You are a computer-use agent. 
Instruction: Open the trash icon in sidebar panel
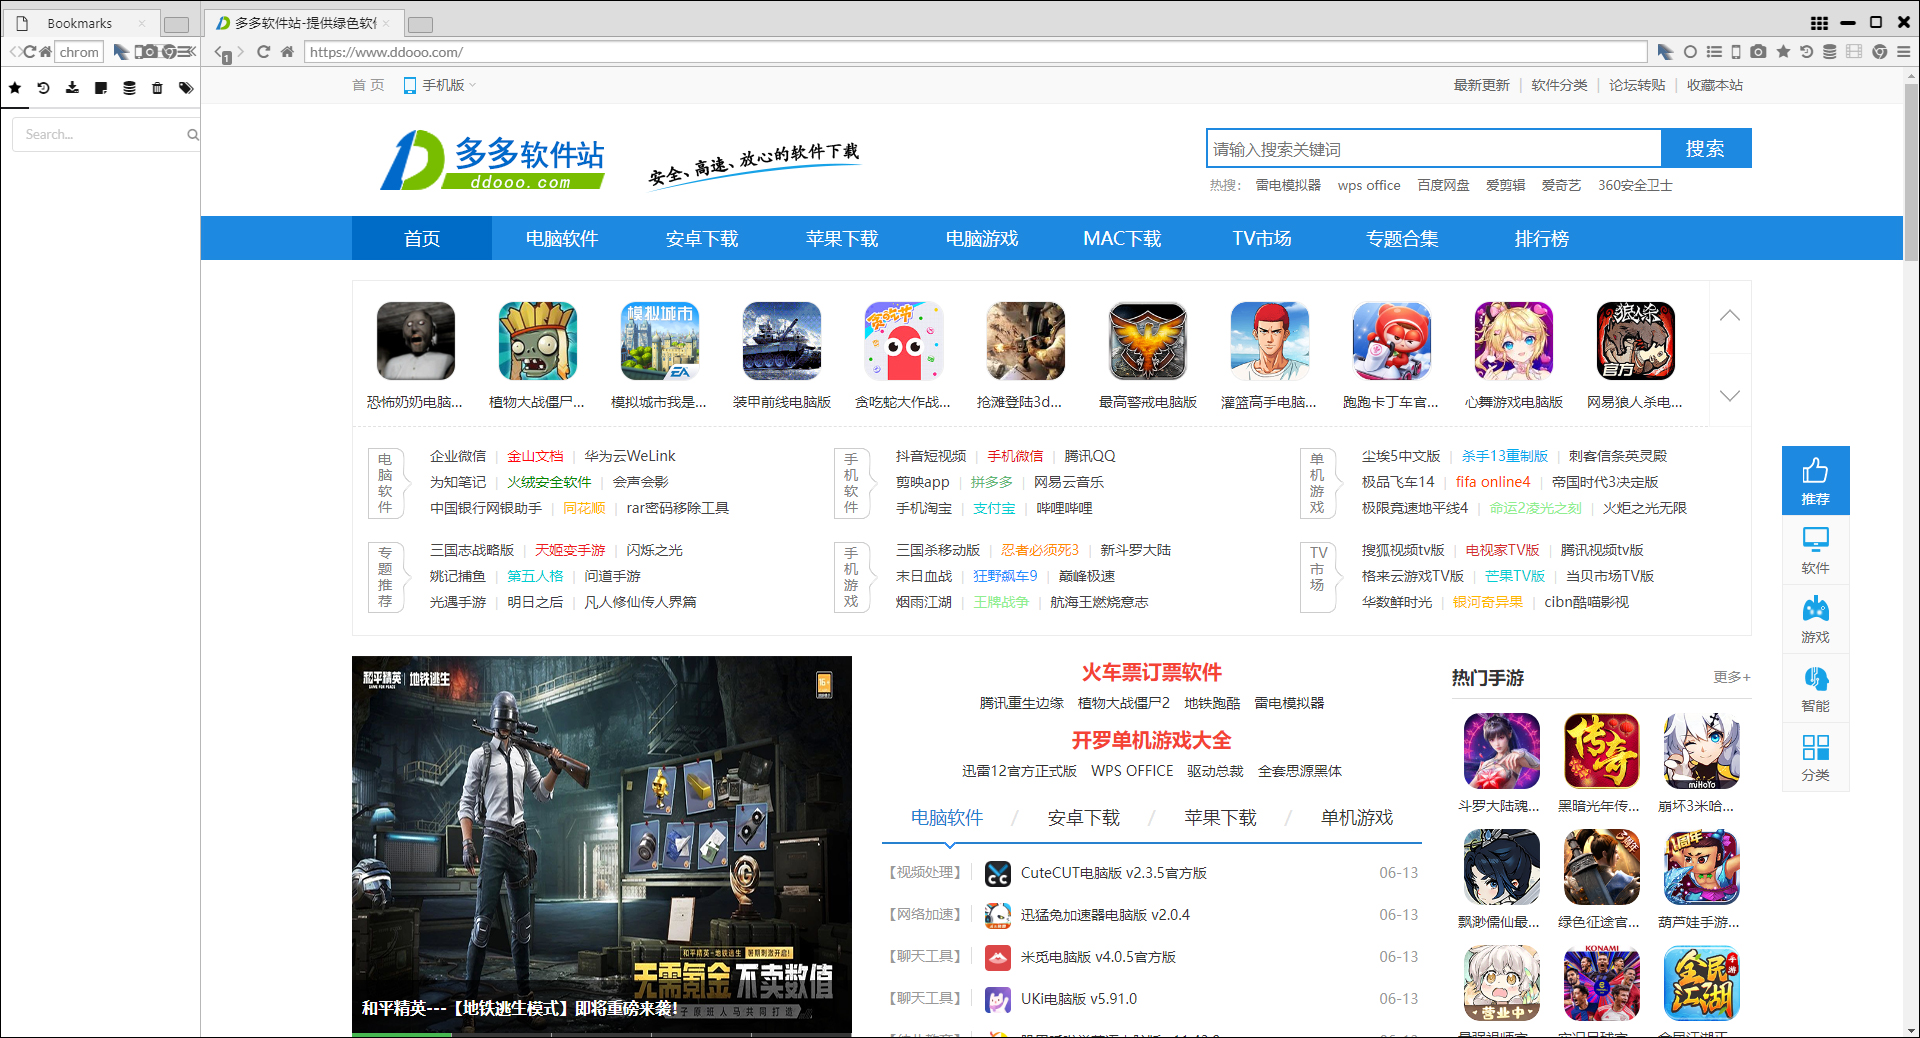(x=157, y=88)
